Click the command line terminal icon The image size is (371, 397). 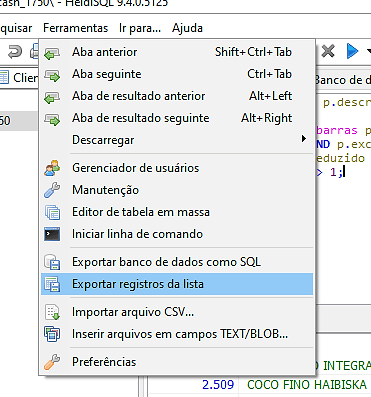click(52, 234)
